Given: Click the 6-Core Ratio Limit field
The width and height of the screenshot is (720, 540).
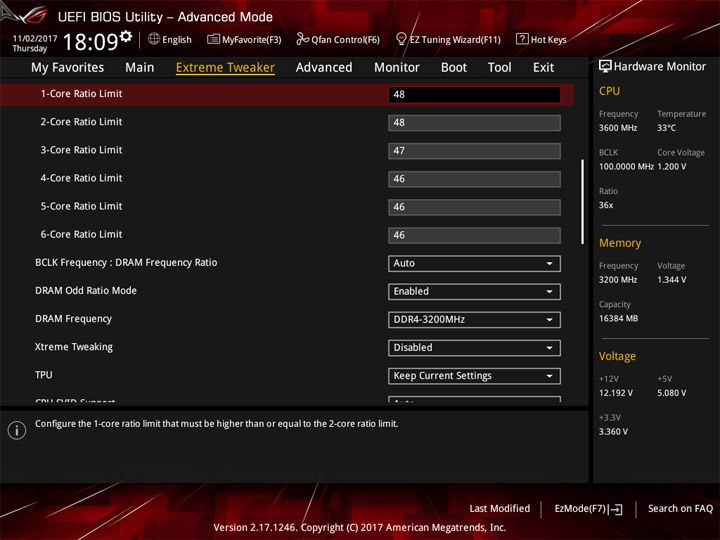Looking at the screenshot, I should tap(474, 235).
